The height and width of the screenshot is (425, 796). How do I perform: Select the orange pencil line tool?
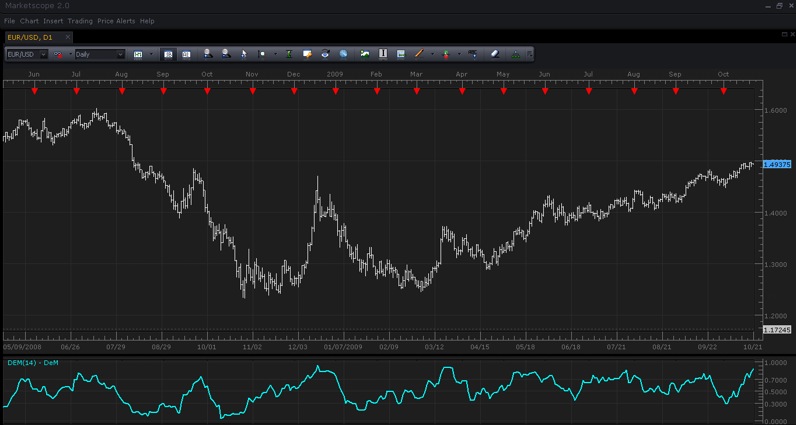[419, 54]
